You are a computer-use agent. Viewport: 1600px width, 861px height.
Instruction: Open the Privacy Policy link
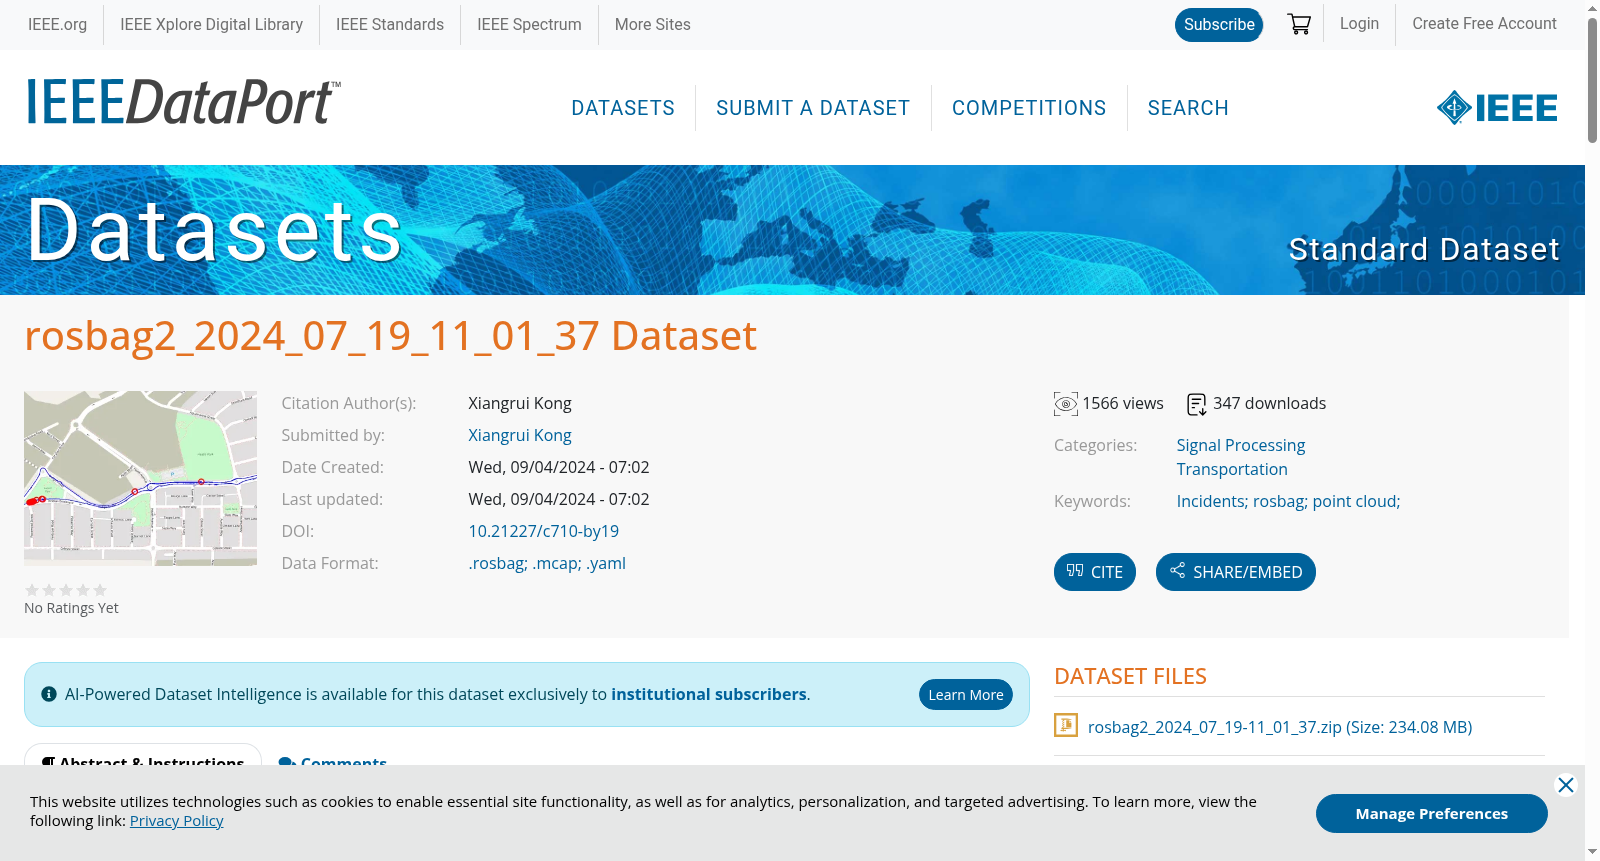[x=176, y=821]
